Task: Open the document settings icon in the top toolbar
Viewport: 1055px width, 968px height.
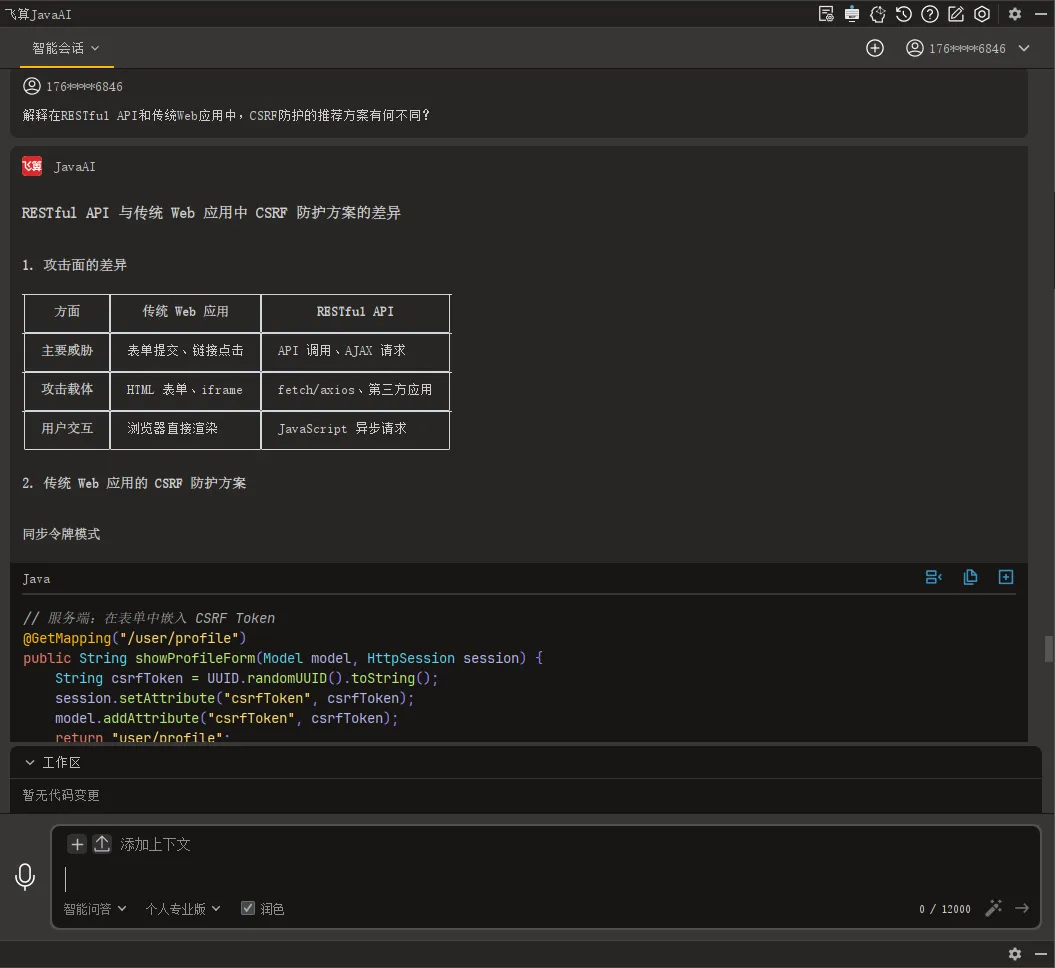Action: click(x=826, y=14)
